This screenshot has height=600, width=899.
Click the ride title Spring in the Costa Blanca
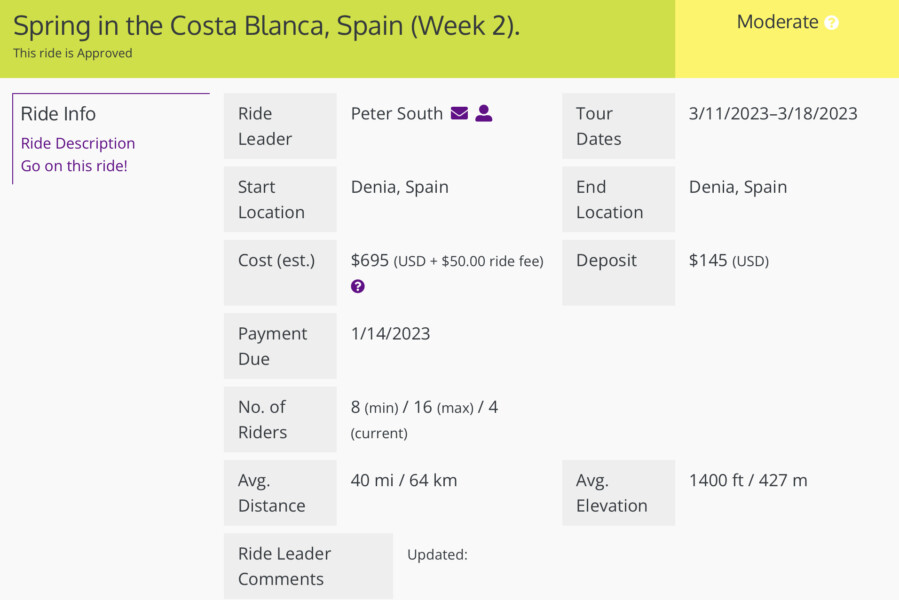point(267,26)
